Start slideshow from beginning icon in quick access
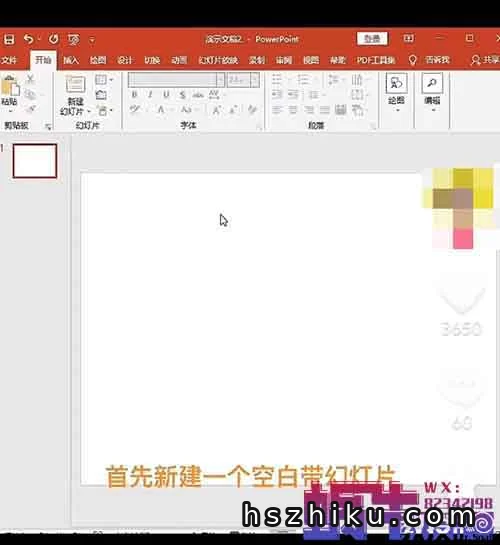Viewport: 500px width, 545px height. (x=73, y=40)
